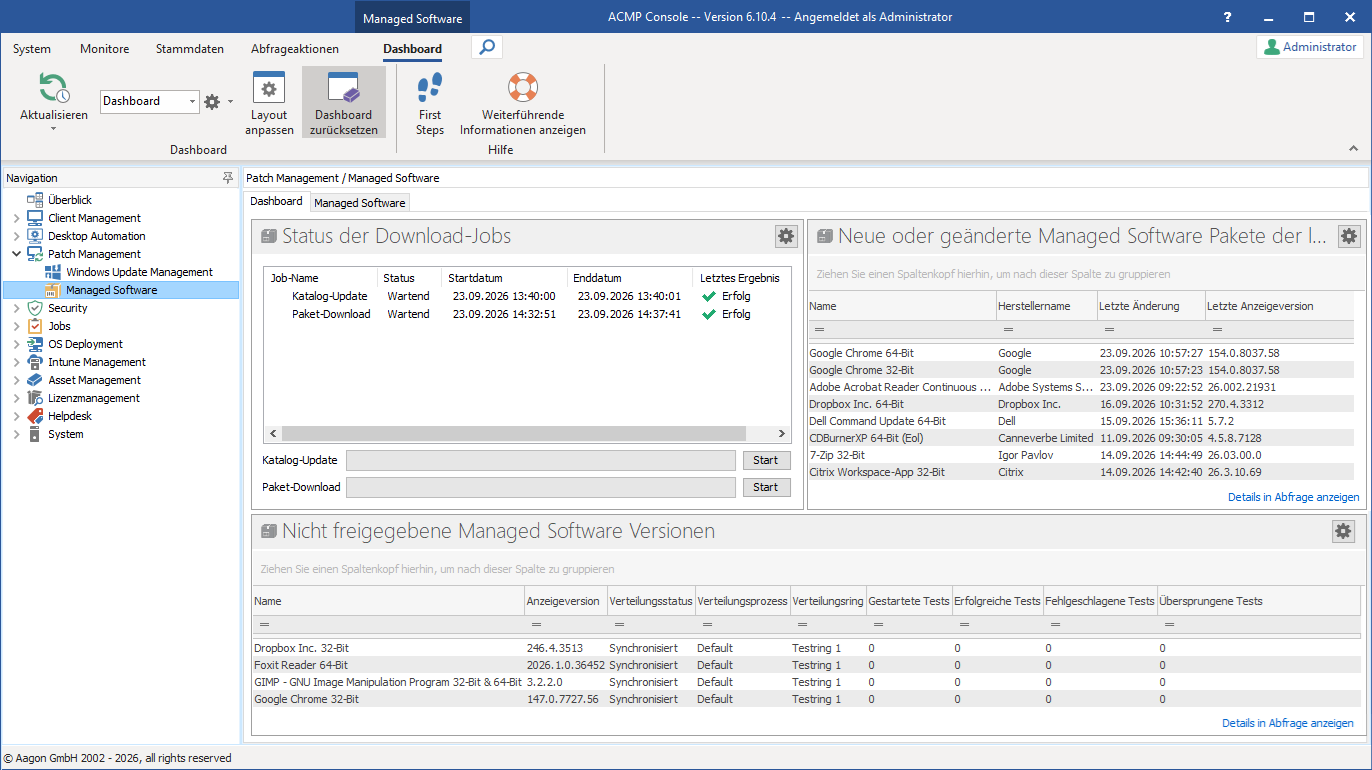
Task: Collapse the ribbon with the chevron
Action: tap(1354, 148)
